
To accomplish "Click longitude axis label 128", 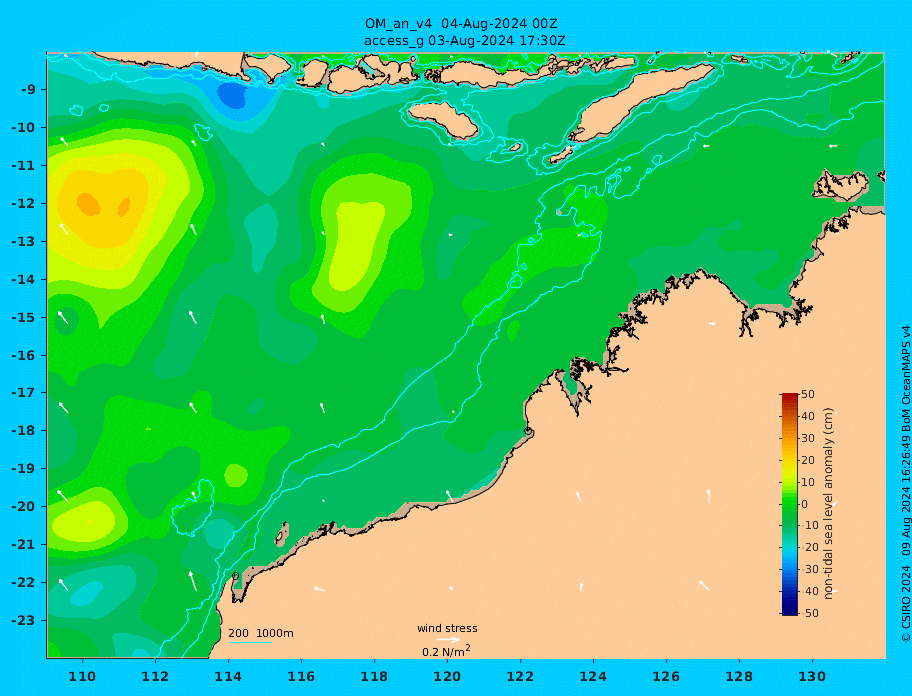I will point(739,676).
